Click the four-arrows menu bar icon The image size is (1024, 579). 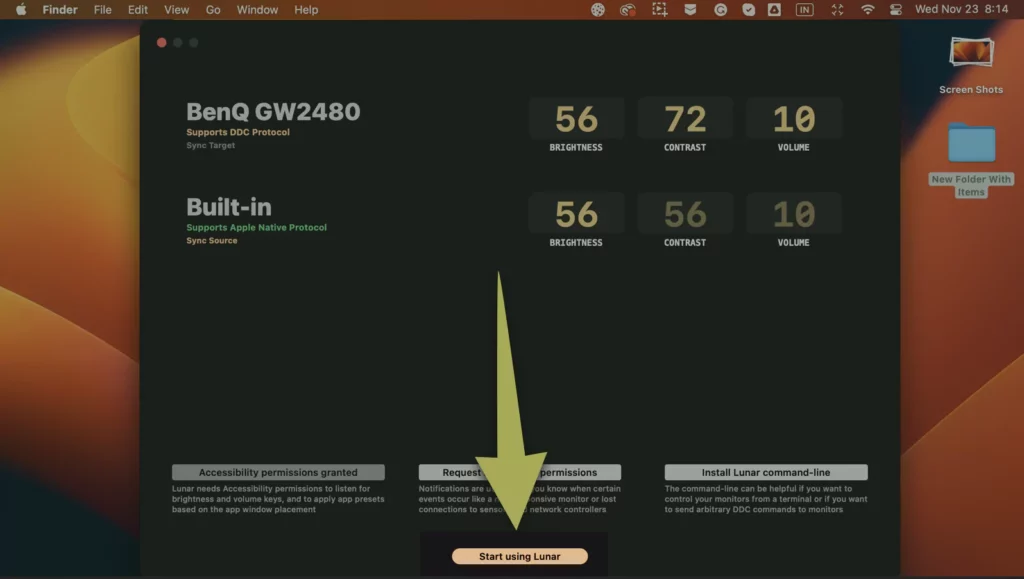[837, 10]
